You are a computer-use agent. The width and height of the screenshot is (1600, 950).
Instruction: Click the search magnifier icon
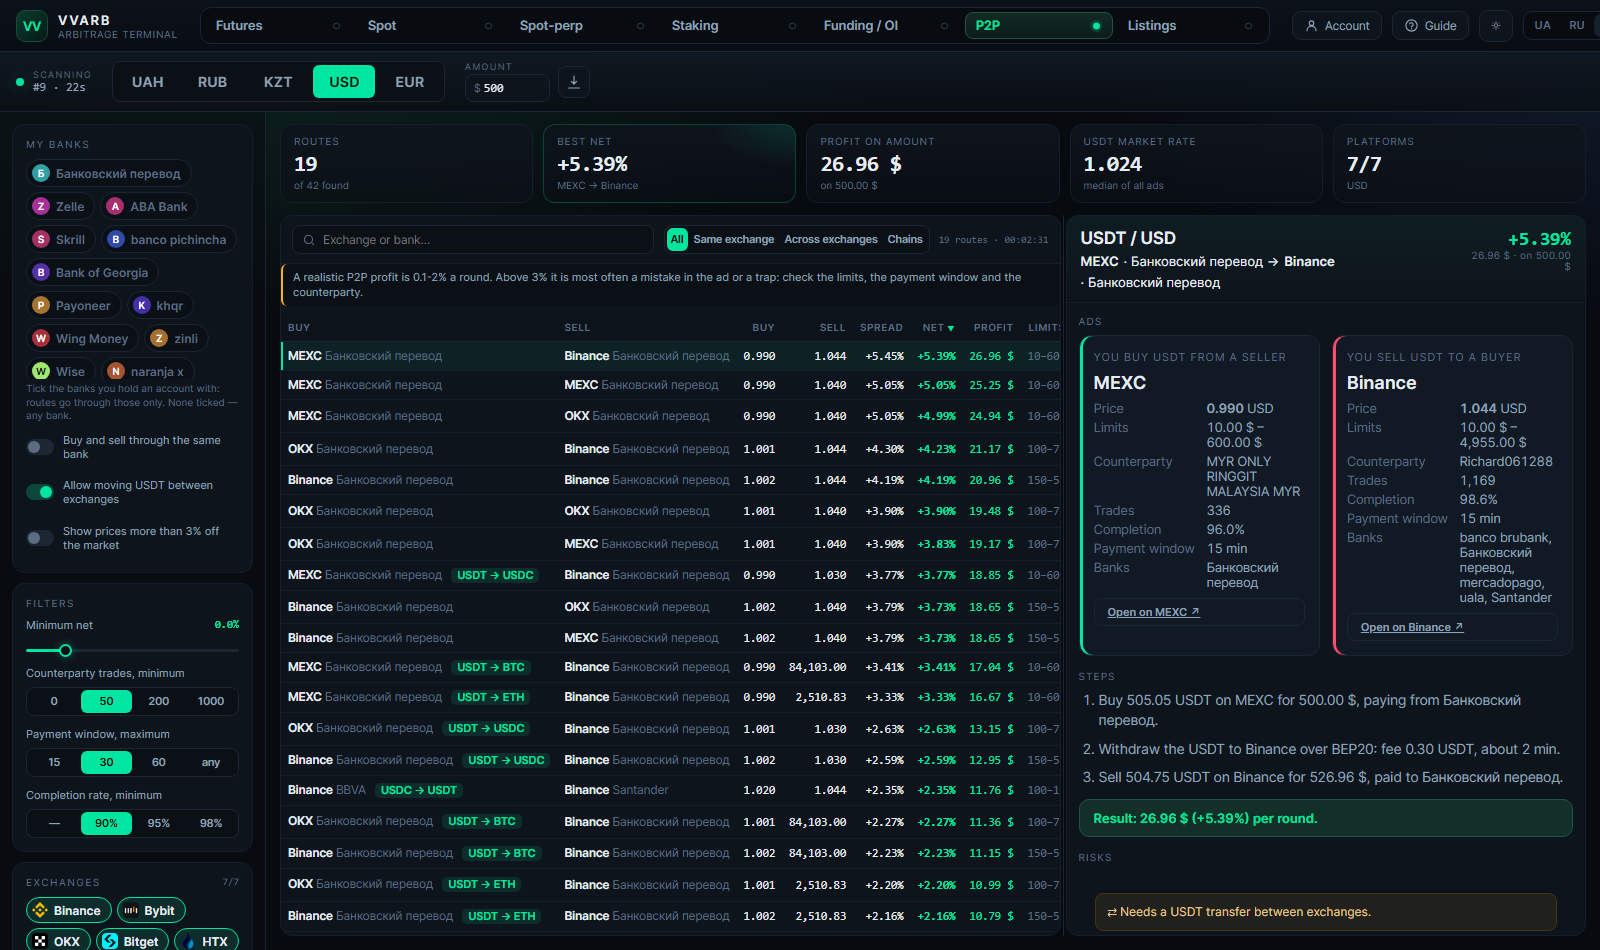point(308,240)
